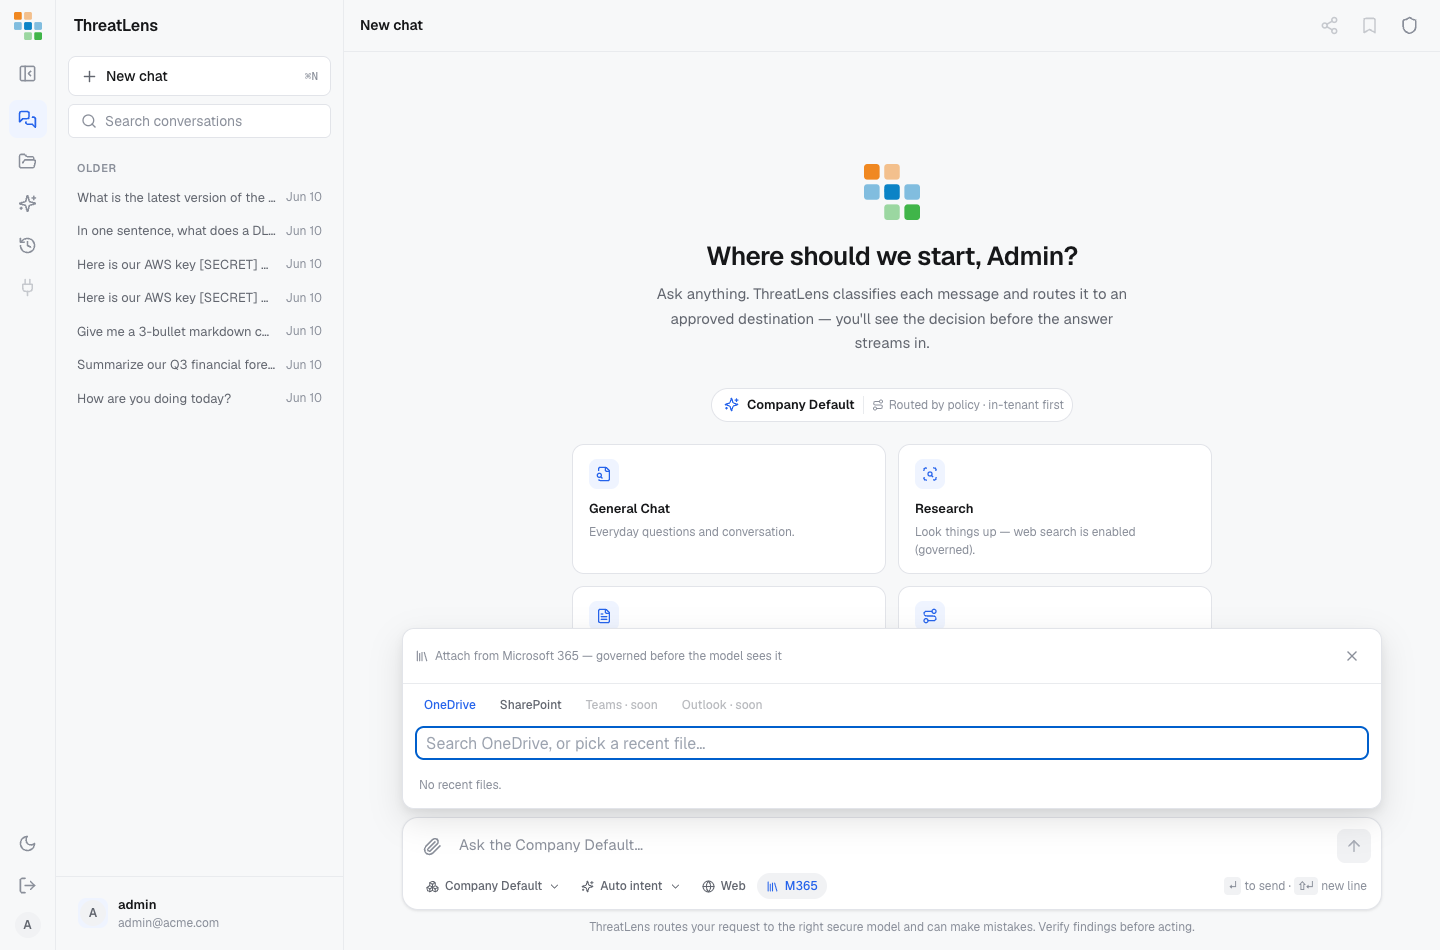Select the Outlook · soon tab
Viewport: 1440px width, 950px height.
(722, 705)
